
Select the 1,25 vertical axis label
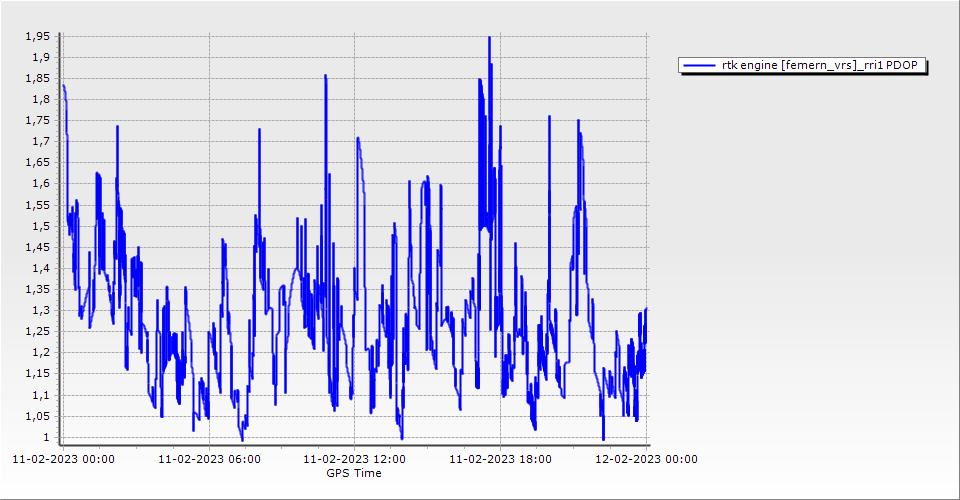[x=39, y=332]
